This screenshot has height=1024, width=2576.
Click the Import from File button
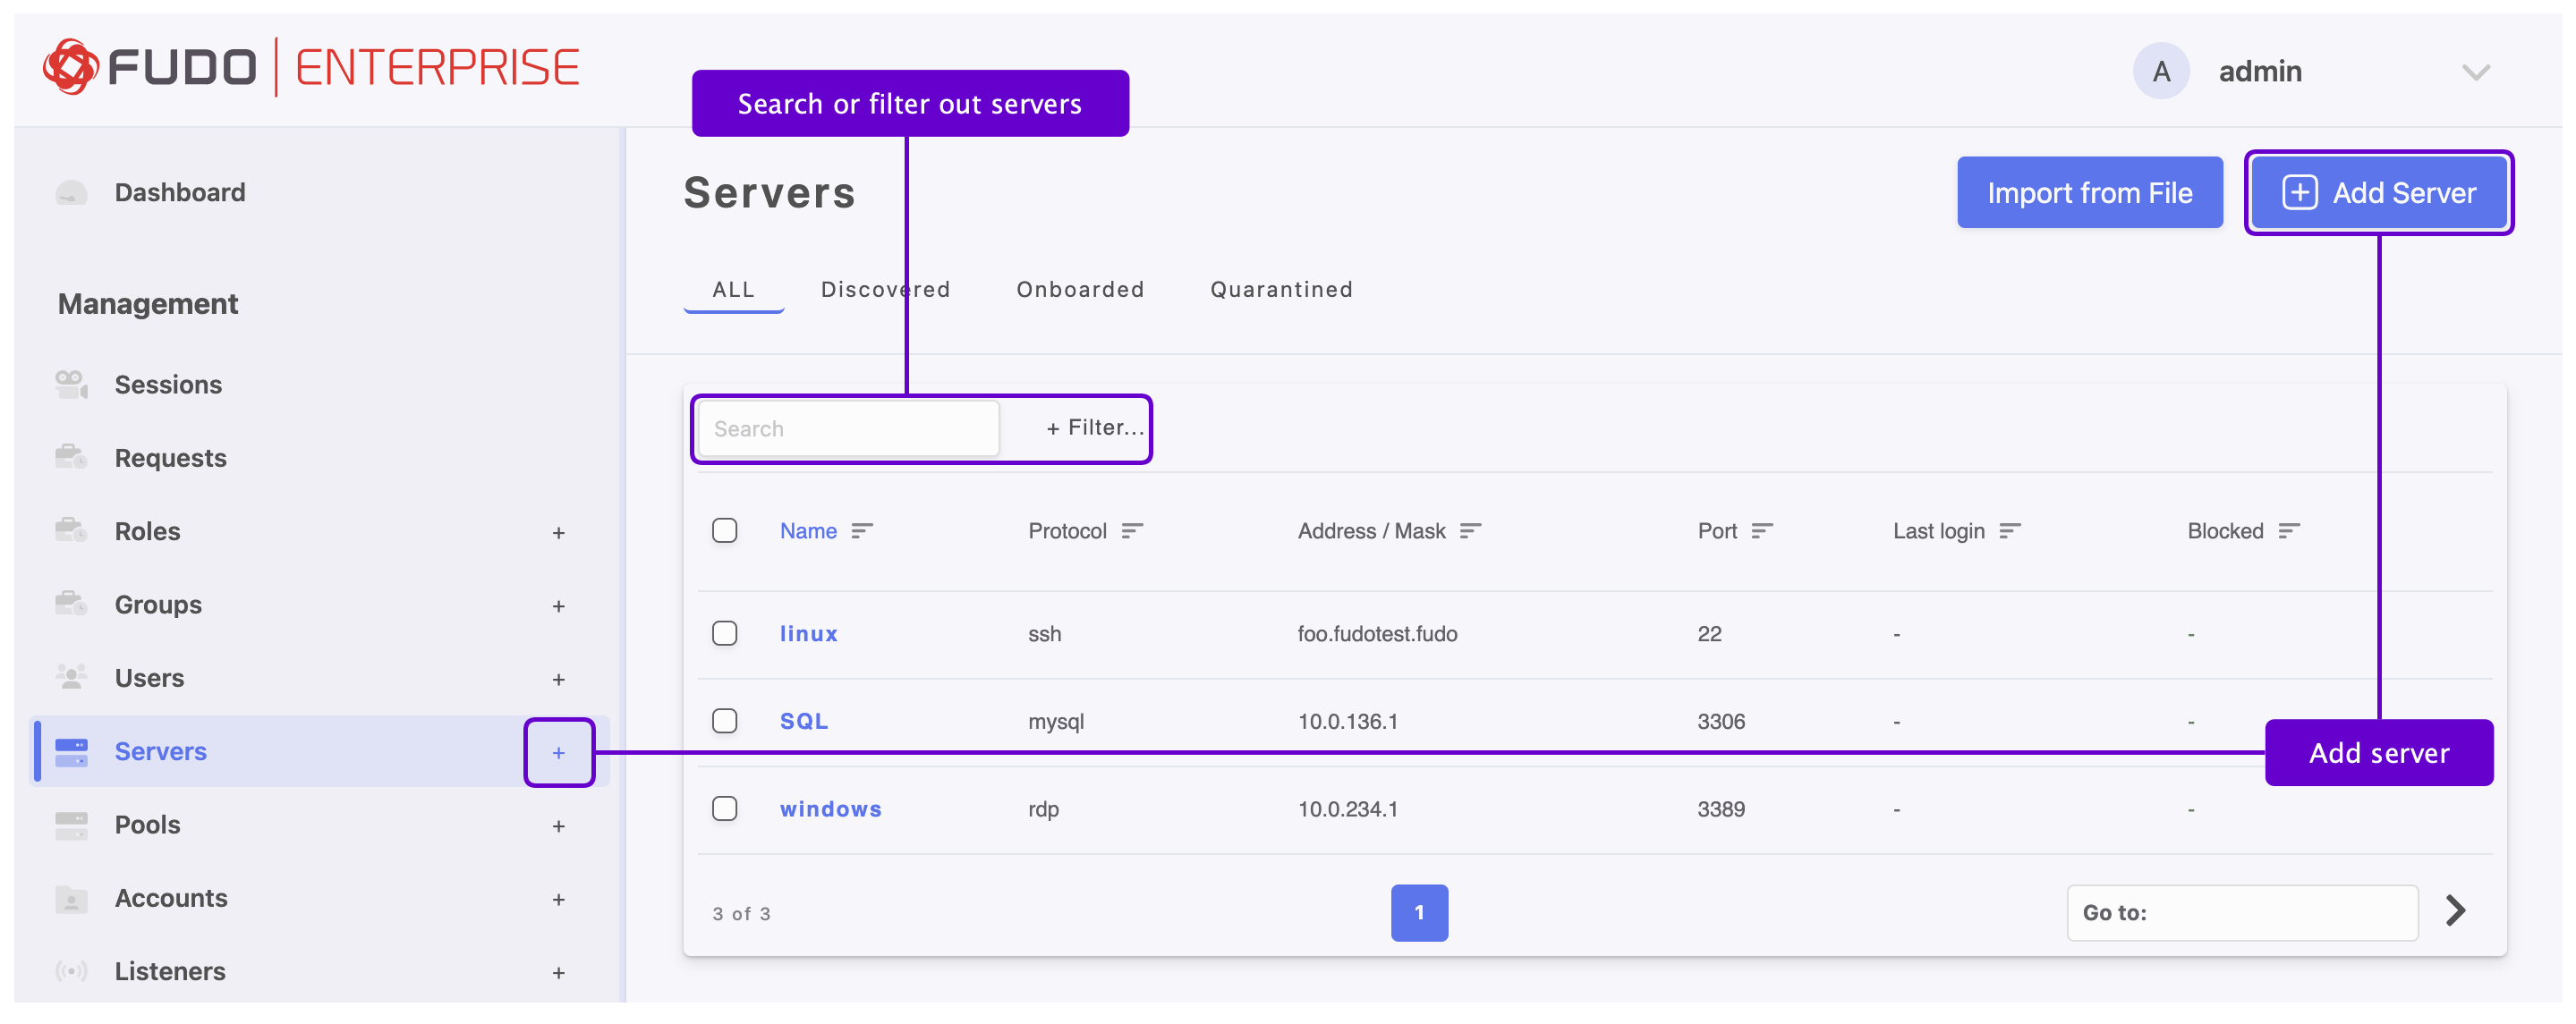[x=2088, y=192]
